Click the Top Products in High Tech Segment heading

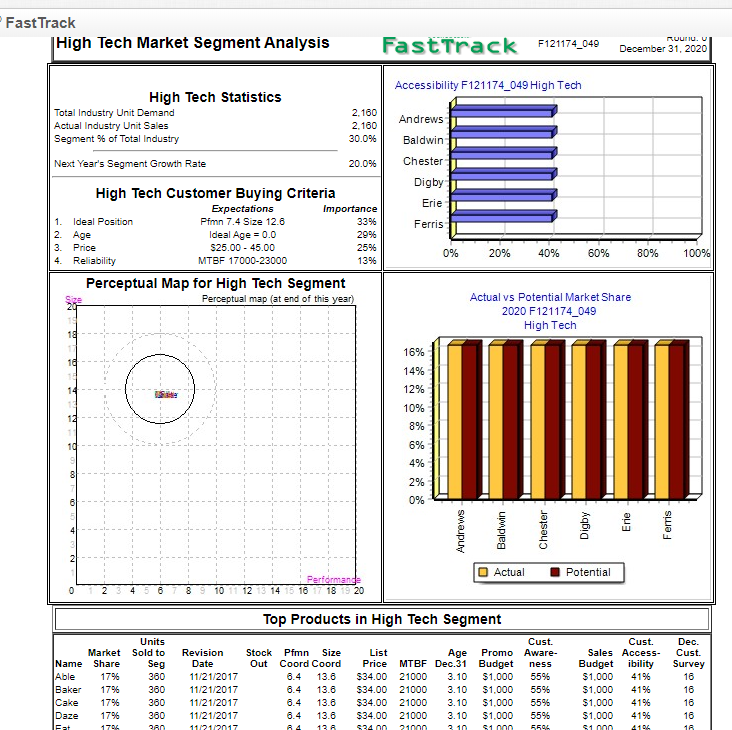(382, 619)
